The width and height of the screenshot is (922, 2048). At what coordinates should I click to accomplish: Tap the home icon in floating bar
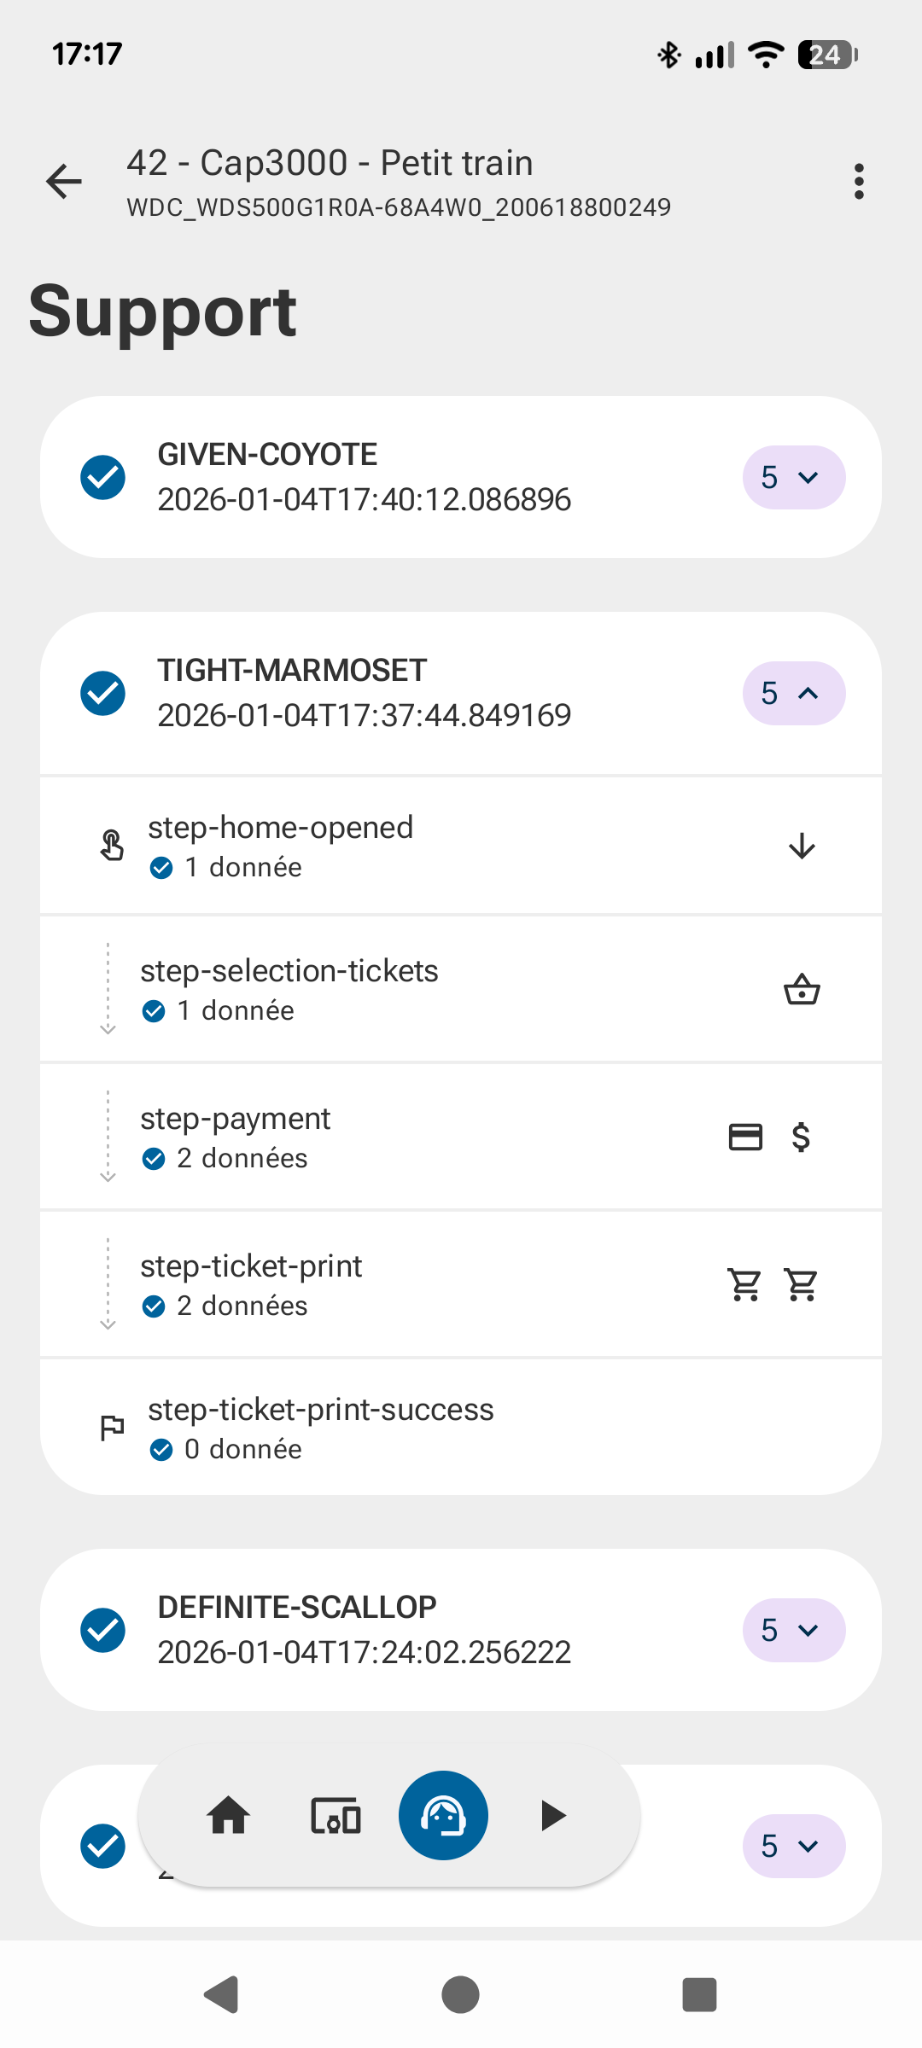pos(228,1815)
